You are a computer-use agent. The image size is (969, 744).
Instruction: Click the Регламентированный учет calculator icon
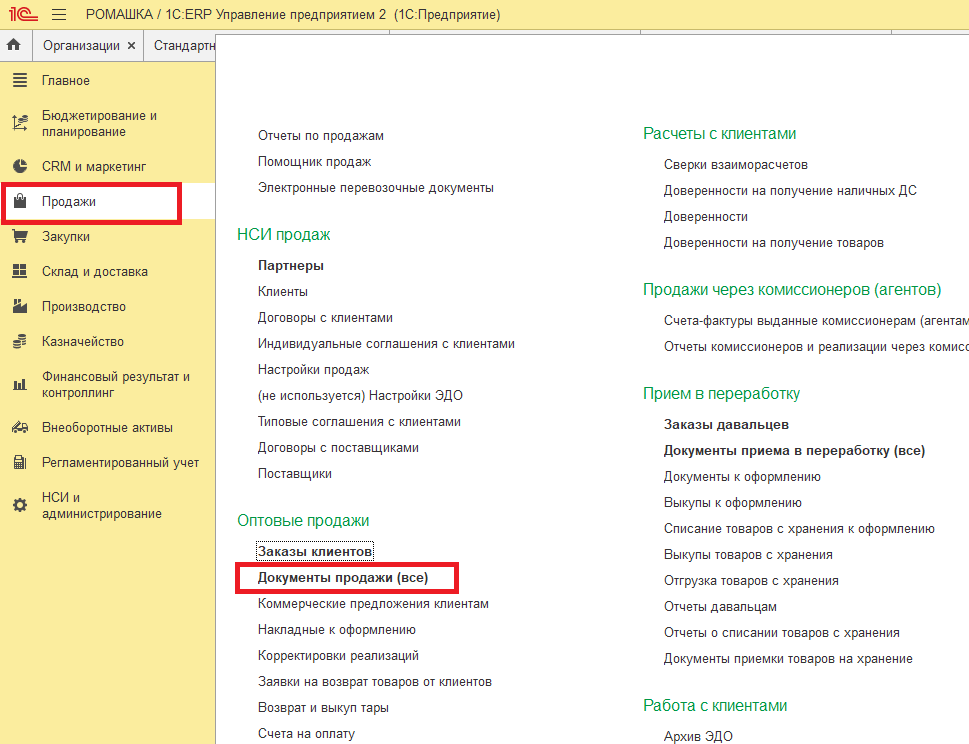point(20,462)
